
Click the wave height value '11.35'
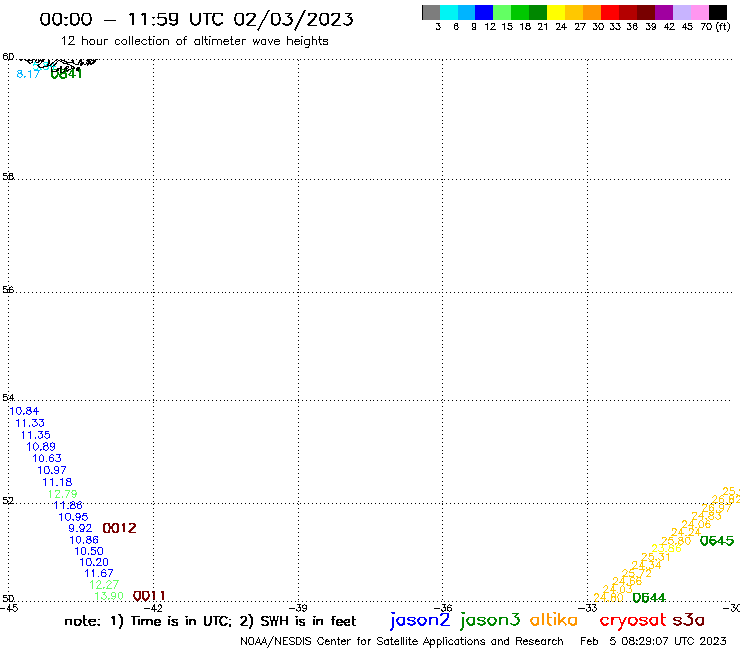pyautogui.click(x=35, y=435)
